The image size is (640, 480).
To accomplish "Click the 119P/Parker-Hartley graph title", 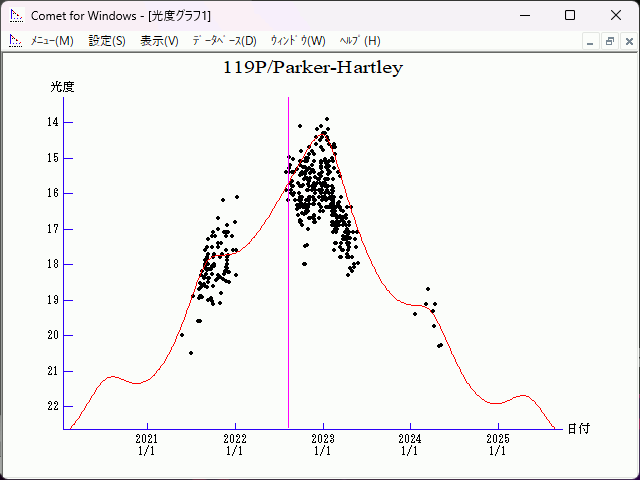I will [312, 68].
